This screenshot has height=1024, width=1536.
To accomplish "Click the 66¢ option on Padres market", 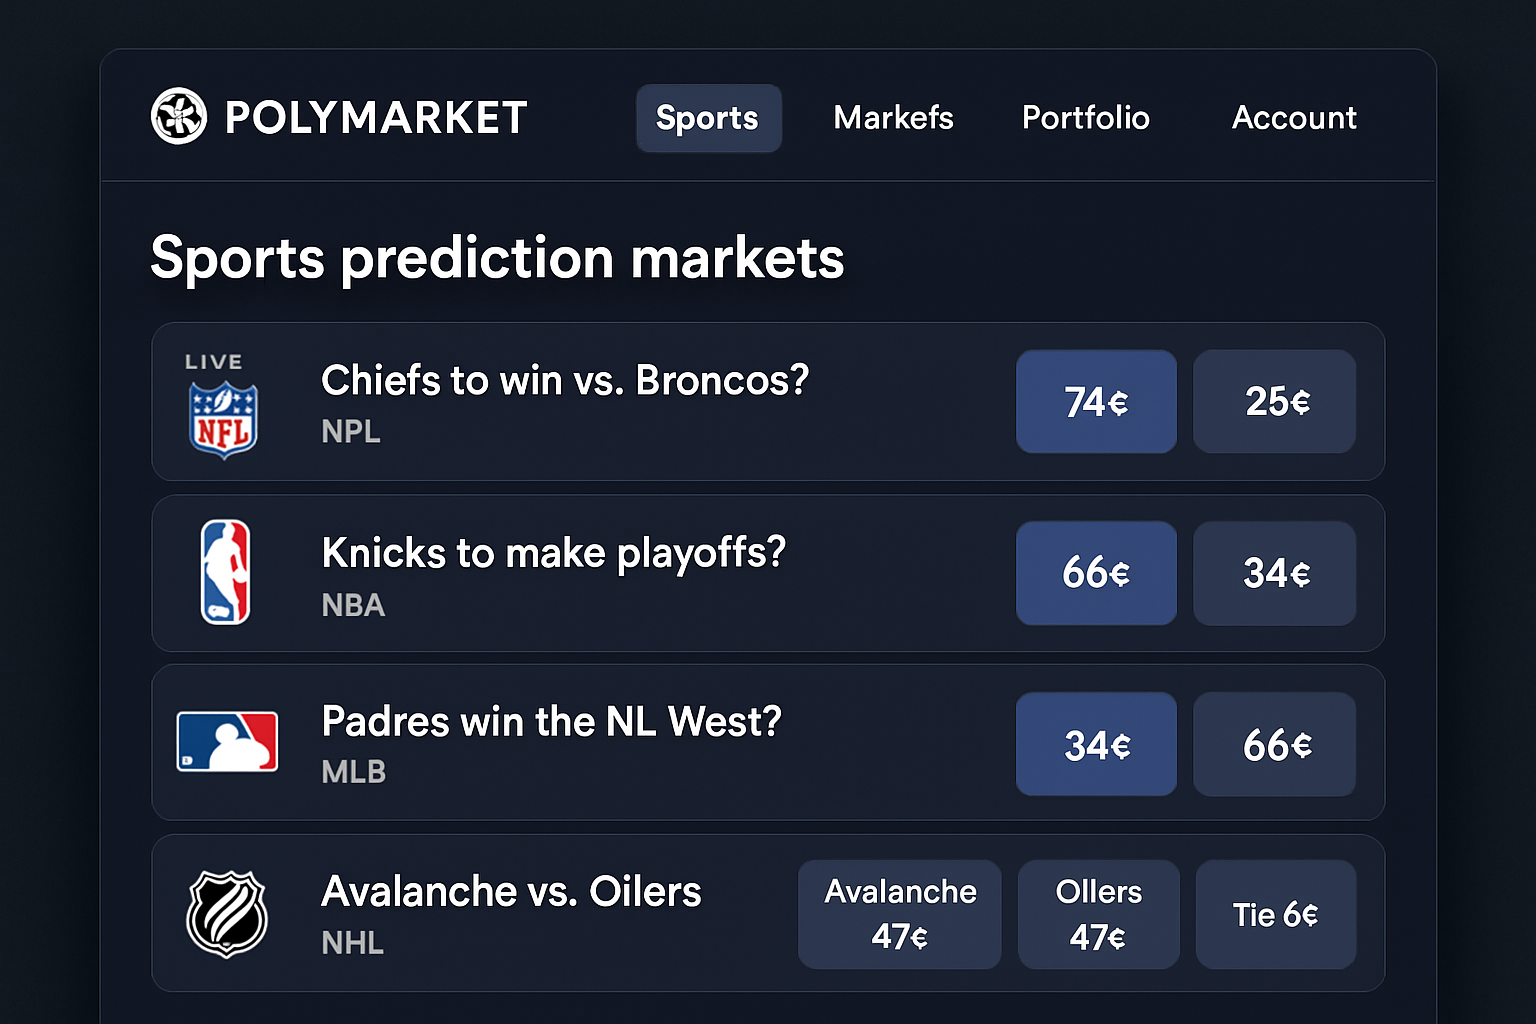I will click(1274, 744).
